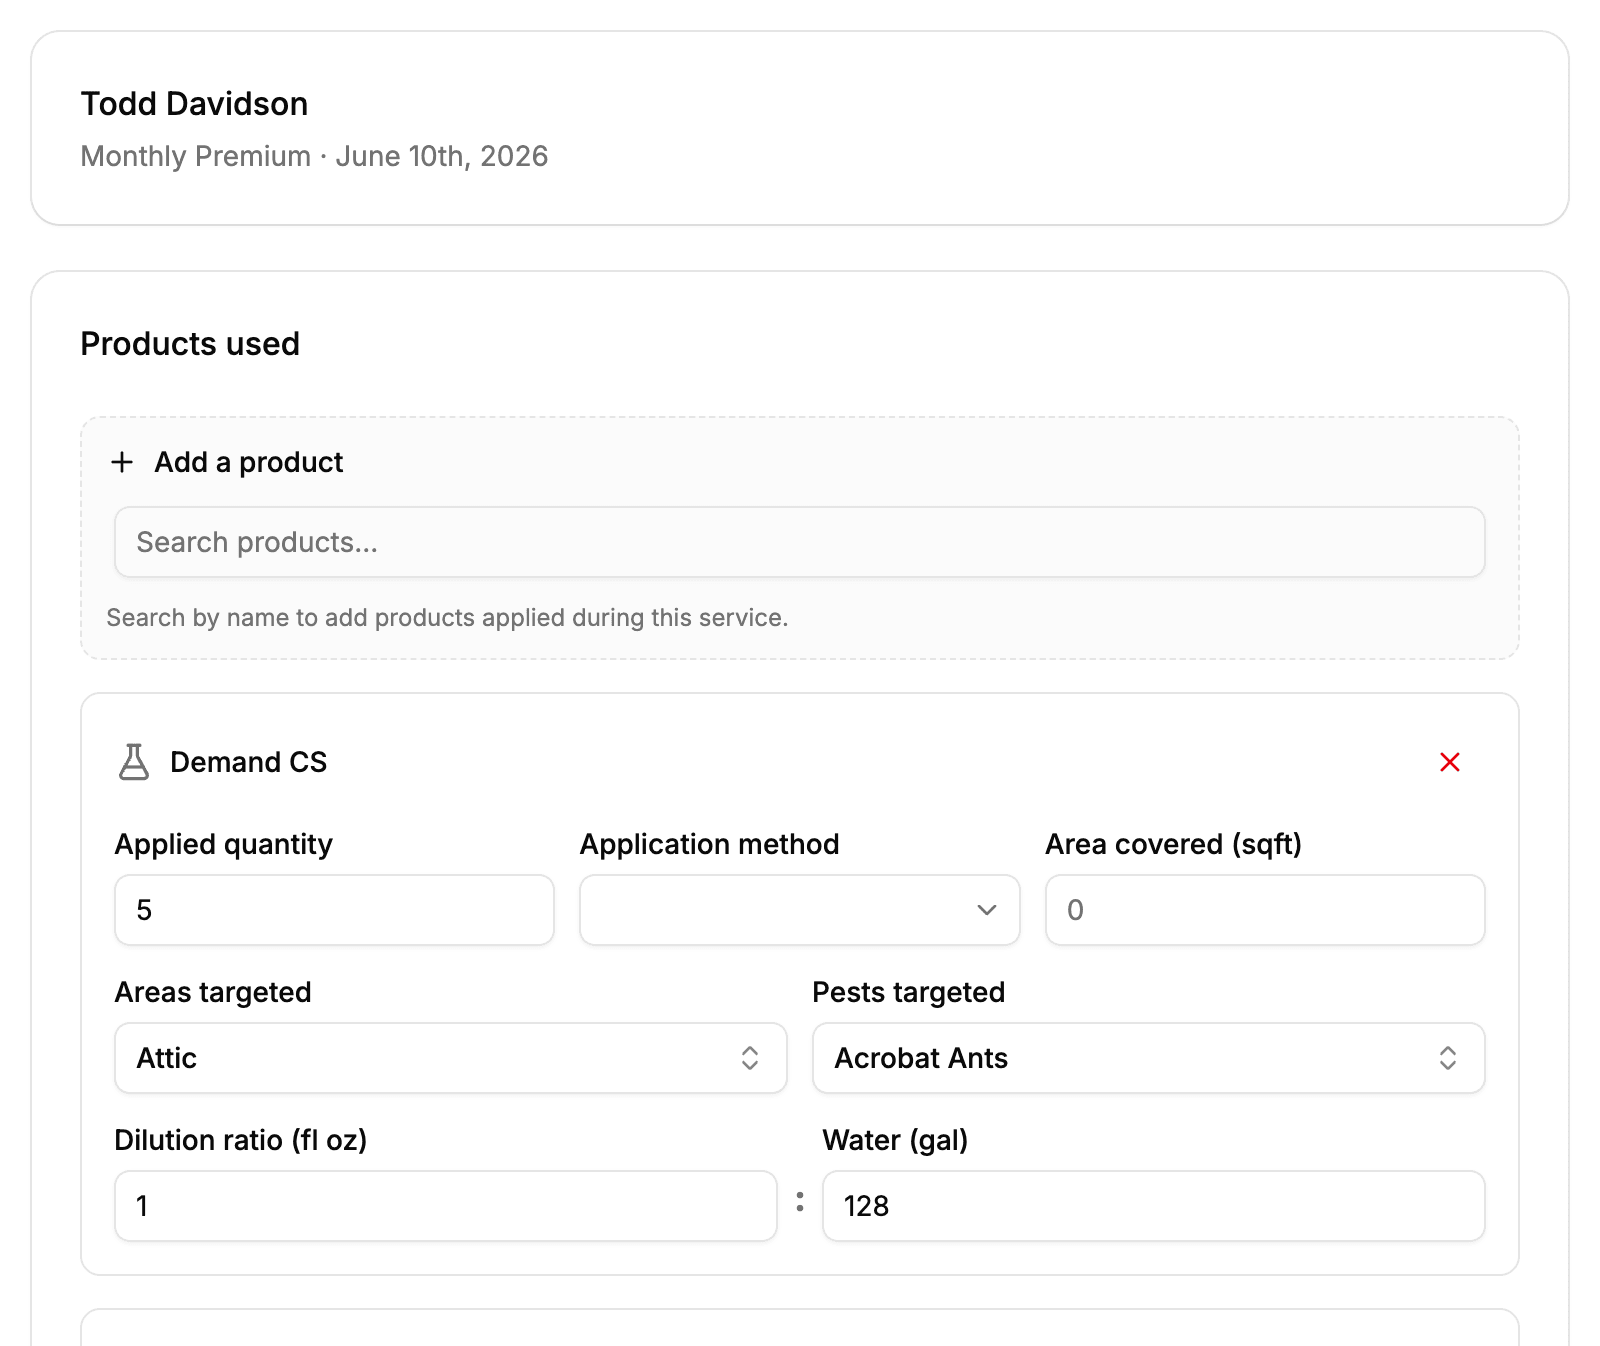Screen dimensions: 1600x1346
Task: Click the Add a product label
Action: [x=249, y=462]
